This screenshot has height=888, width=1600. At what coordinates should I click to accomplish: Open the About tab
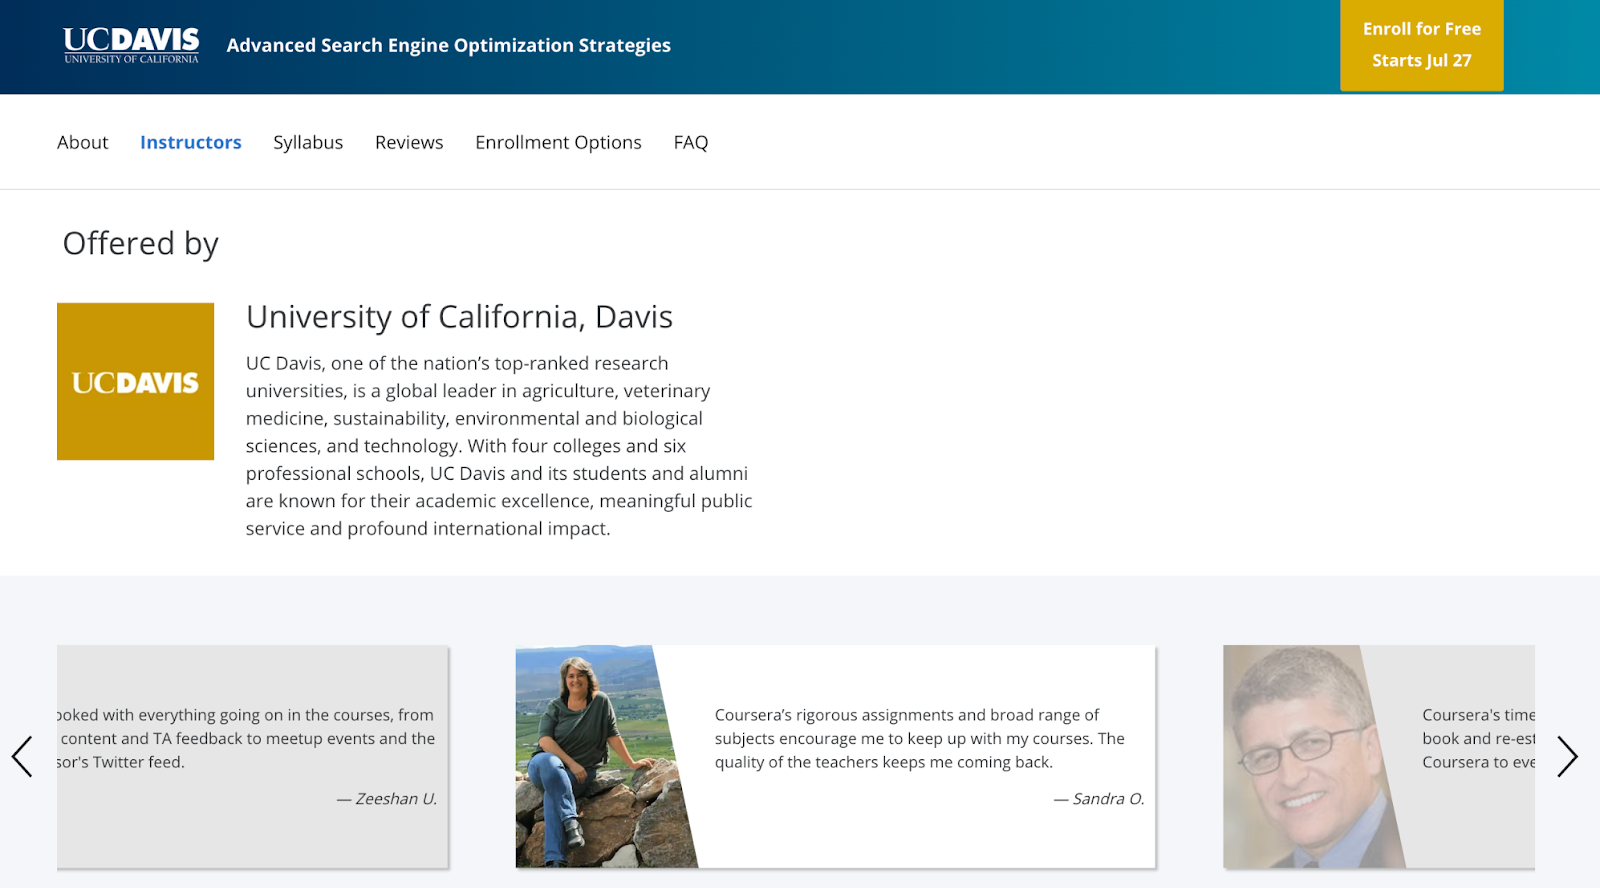click(82, 142)
